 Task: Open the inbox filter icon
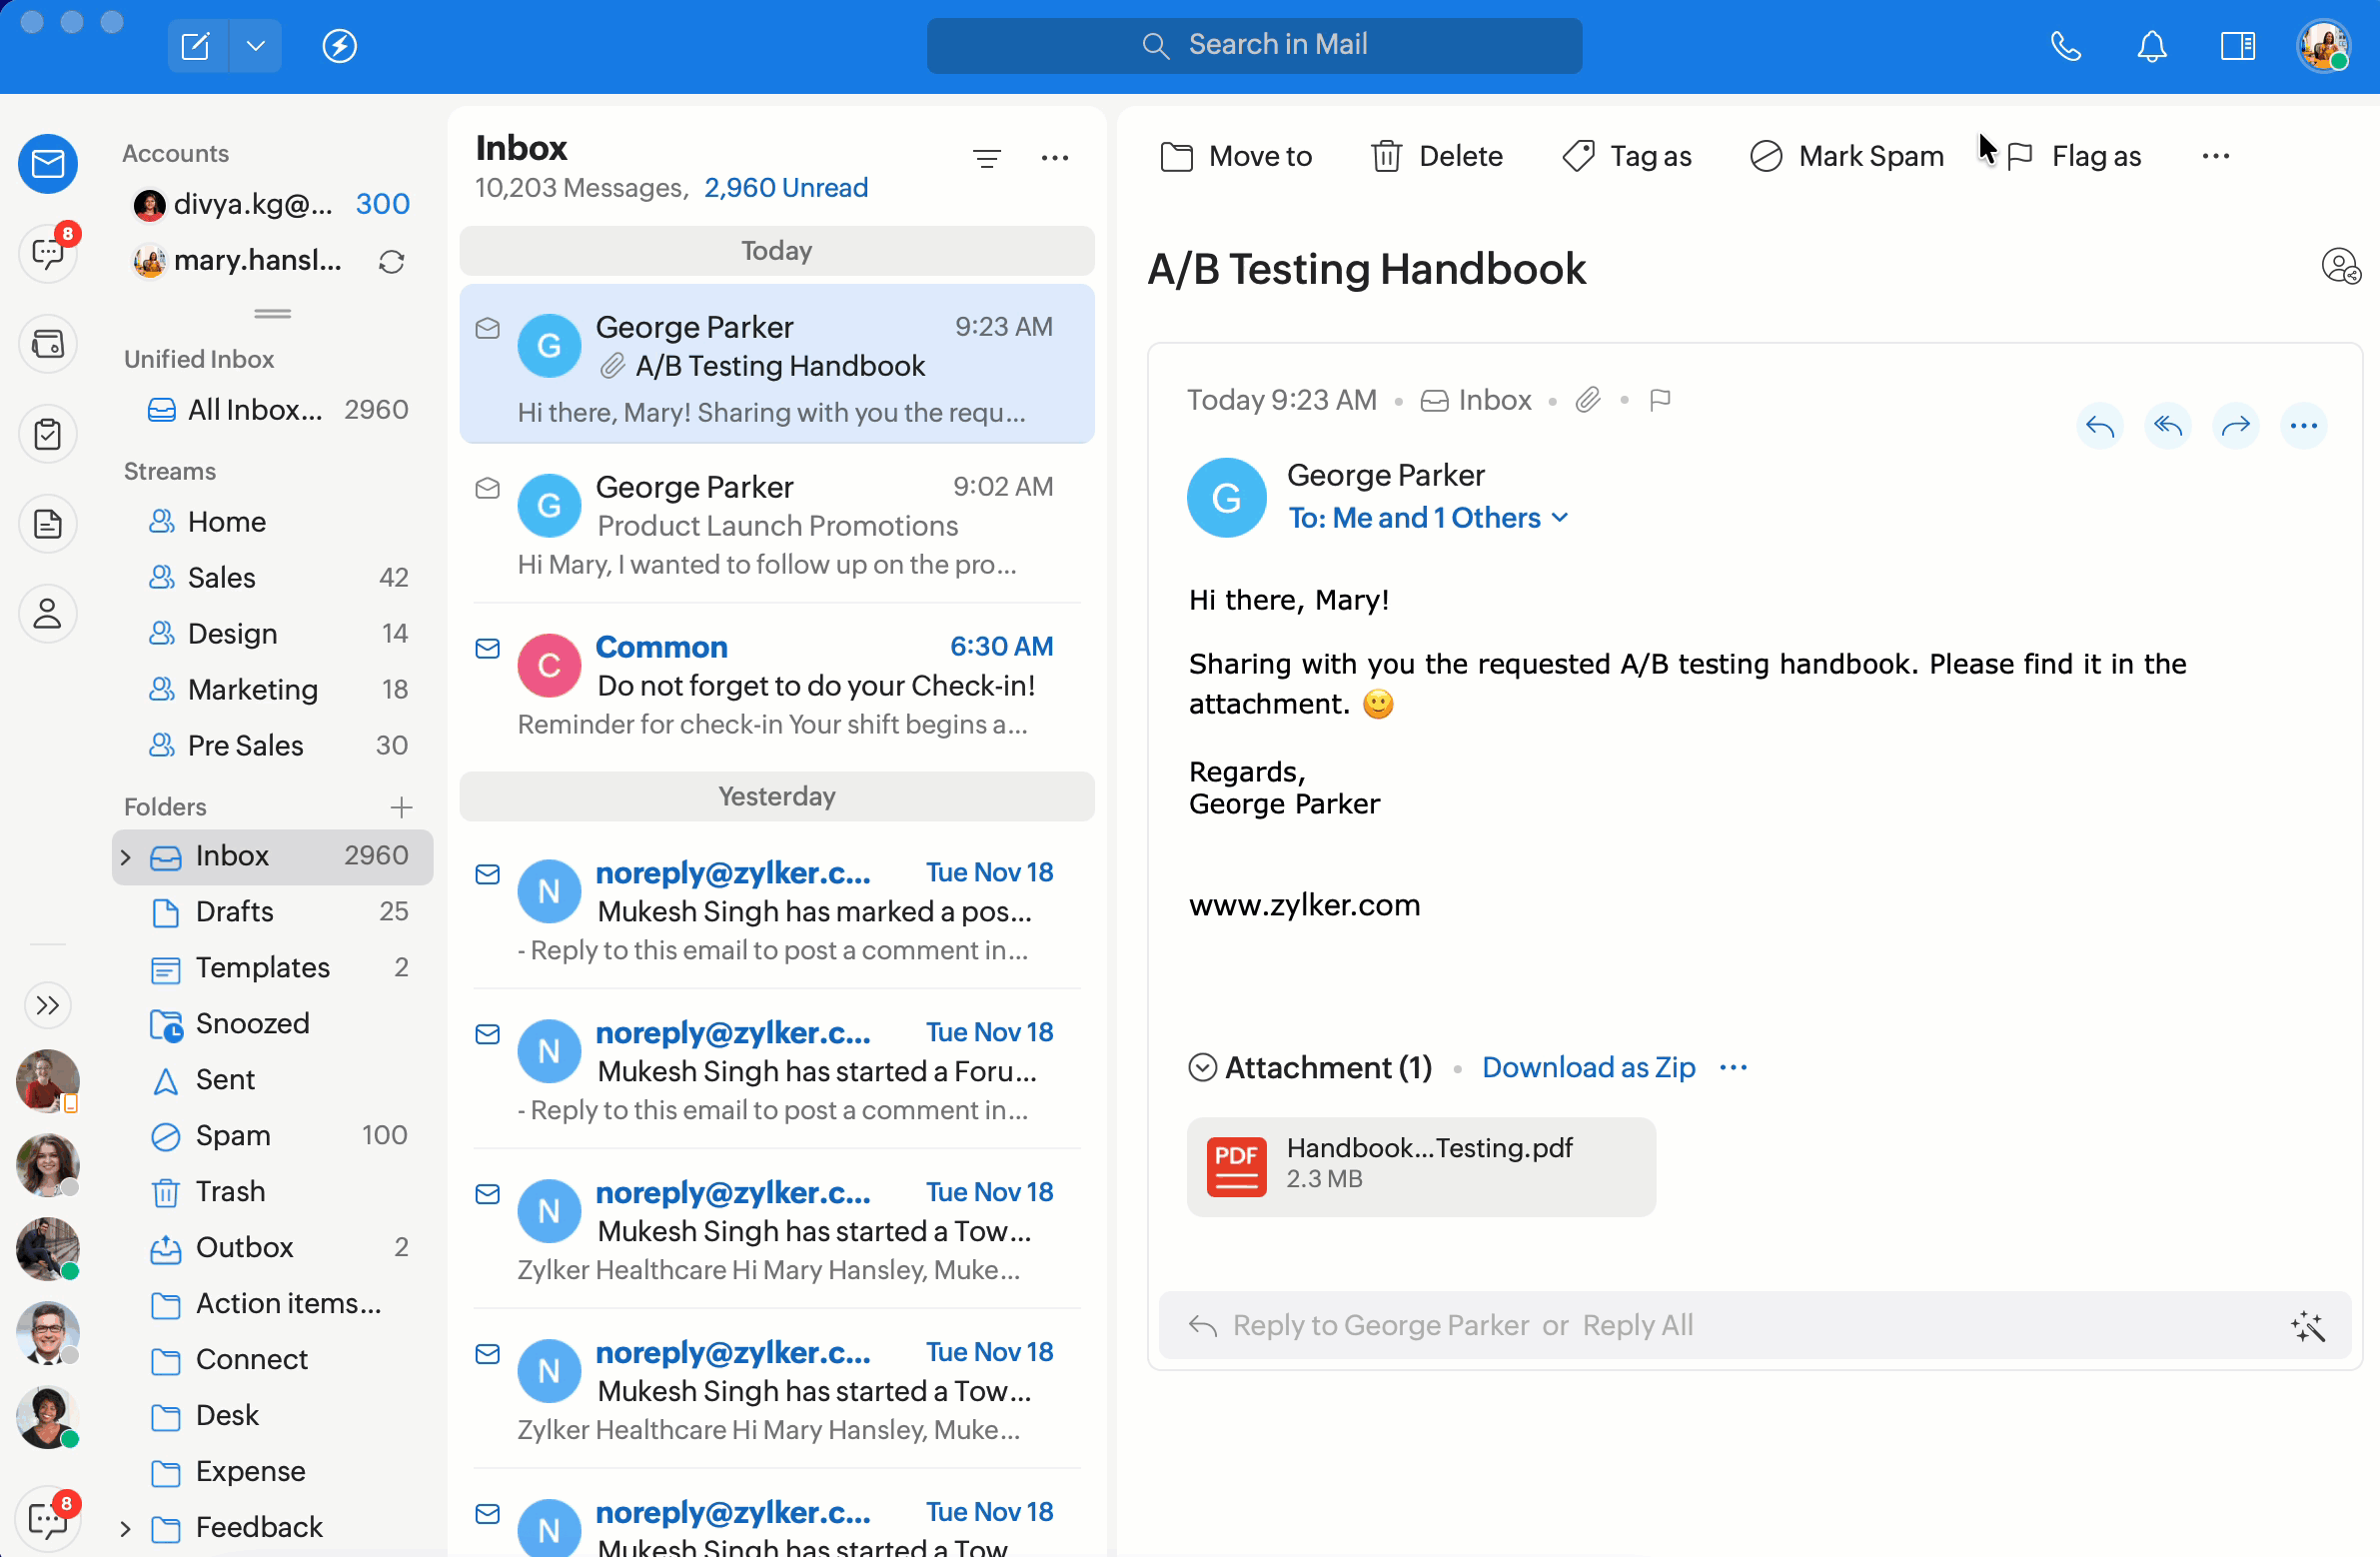tap(986, 158)
